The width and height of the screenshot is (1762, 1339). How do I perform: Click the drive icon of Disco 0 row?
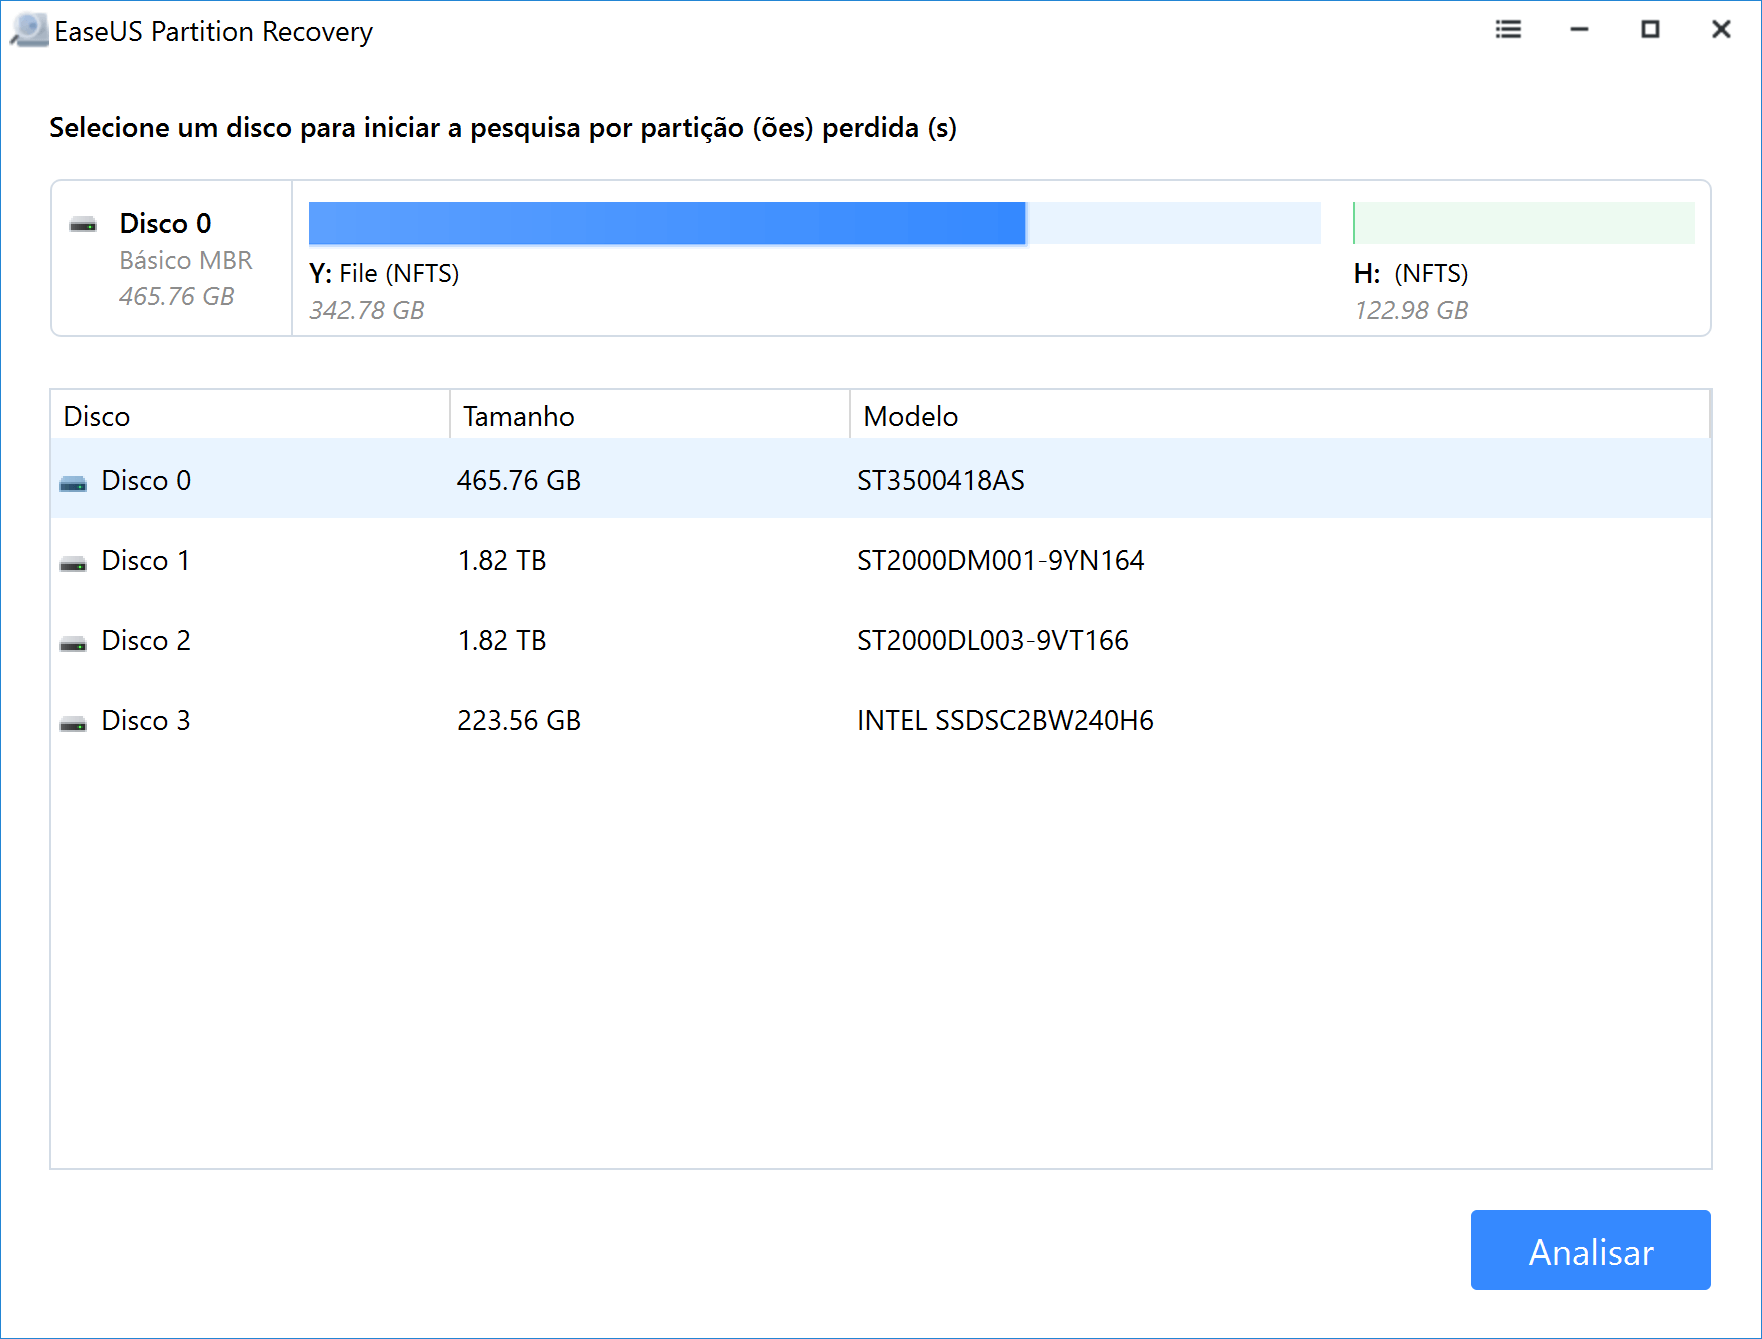point(73,484)
